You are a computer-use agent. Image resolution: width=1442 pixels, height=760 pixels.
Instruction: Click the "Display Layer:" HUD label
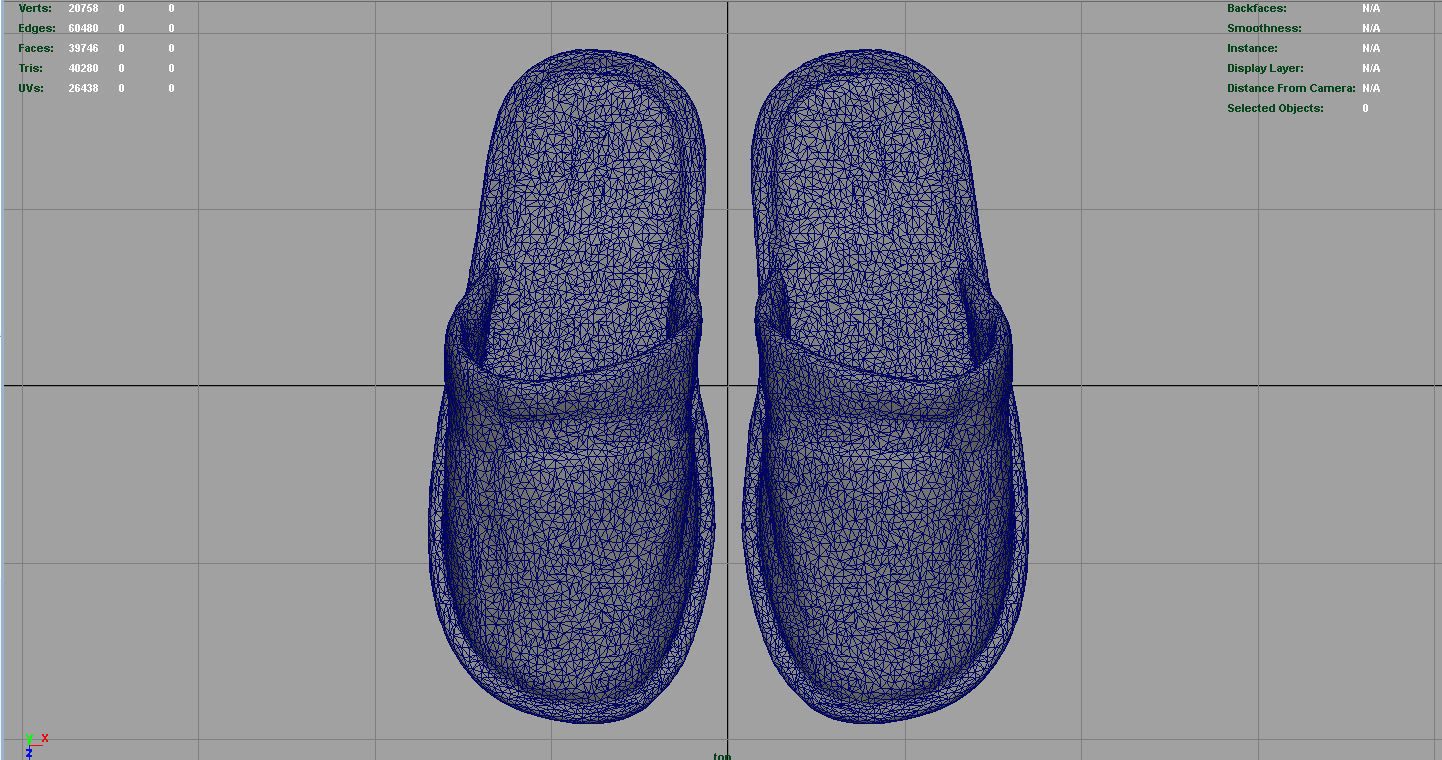click(x=1265, y=68)
